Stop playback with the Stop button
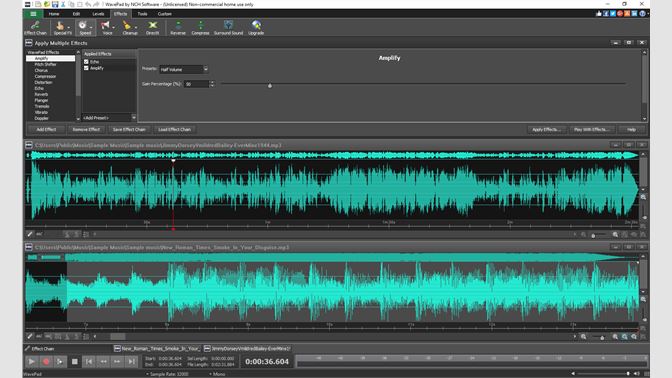672x378 pixels. (x=75, y=362)
